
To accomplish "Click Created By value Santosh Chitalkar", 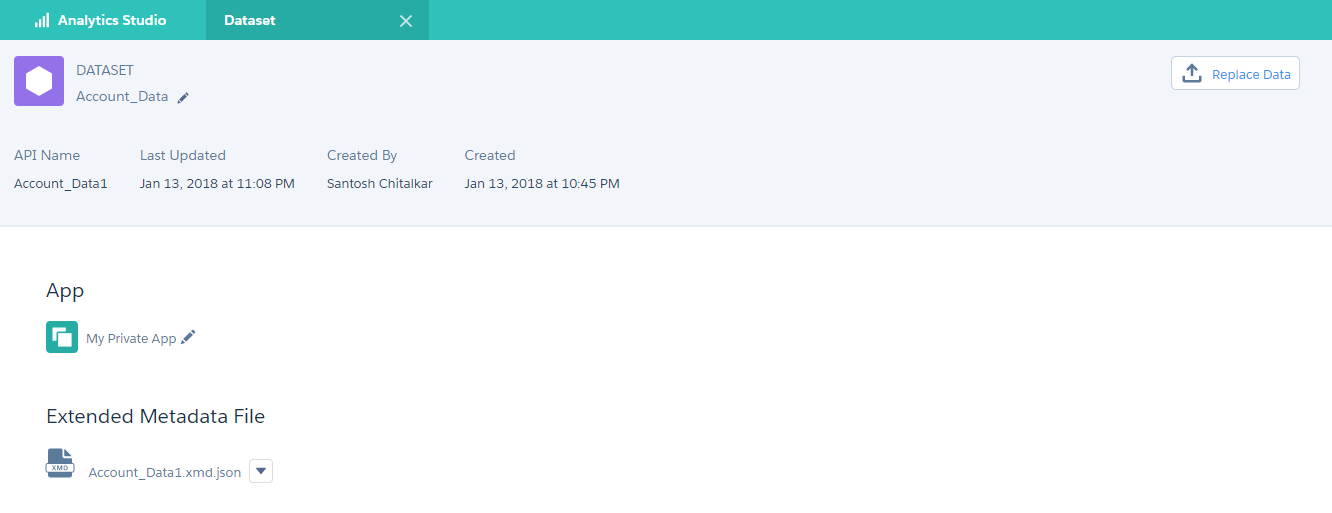I will click(x=380, y=184).
